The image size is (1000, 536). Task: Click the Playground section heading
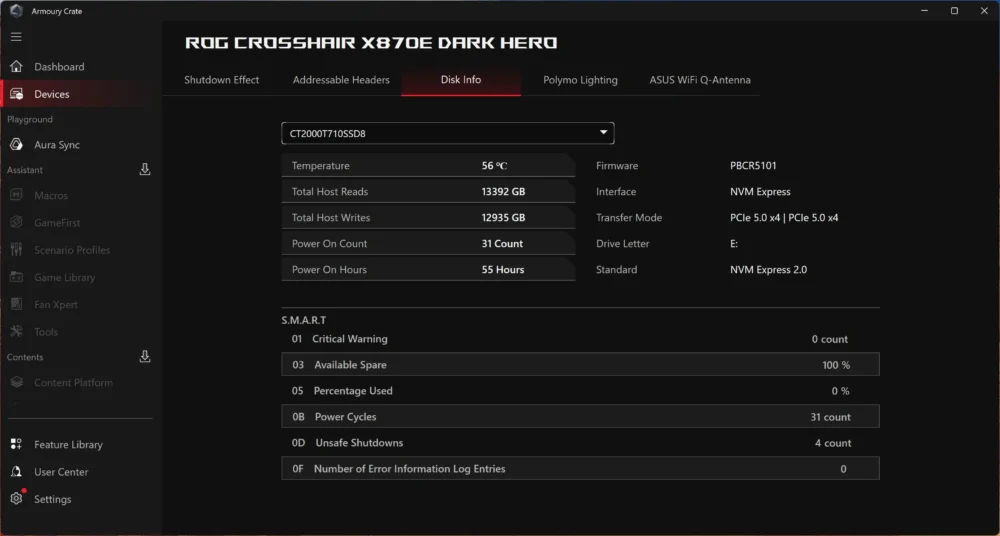[x=30, y=119]
